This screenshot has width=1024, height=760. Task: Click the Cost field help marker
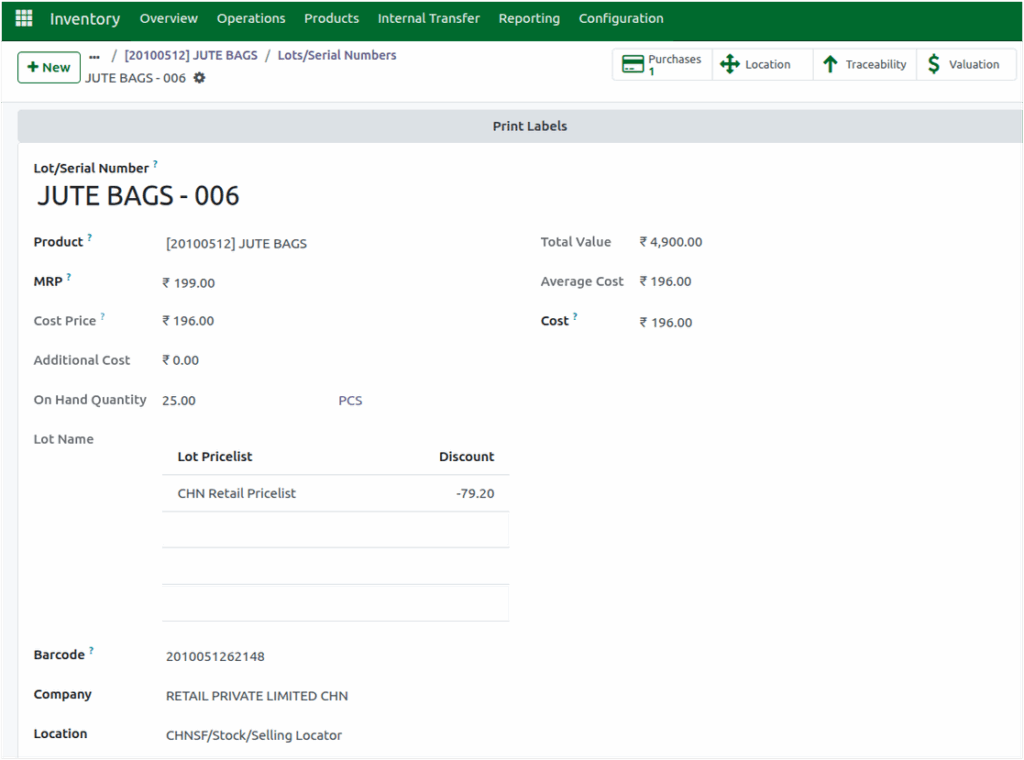(x=573, y=315)
